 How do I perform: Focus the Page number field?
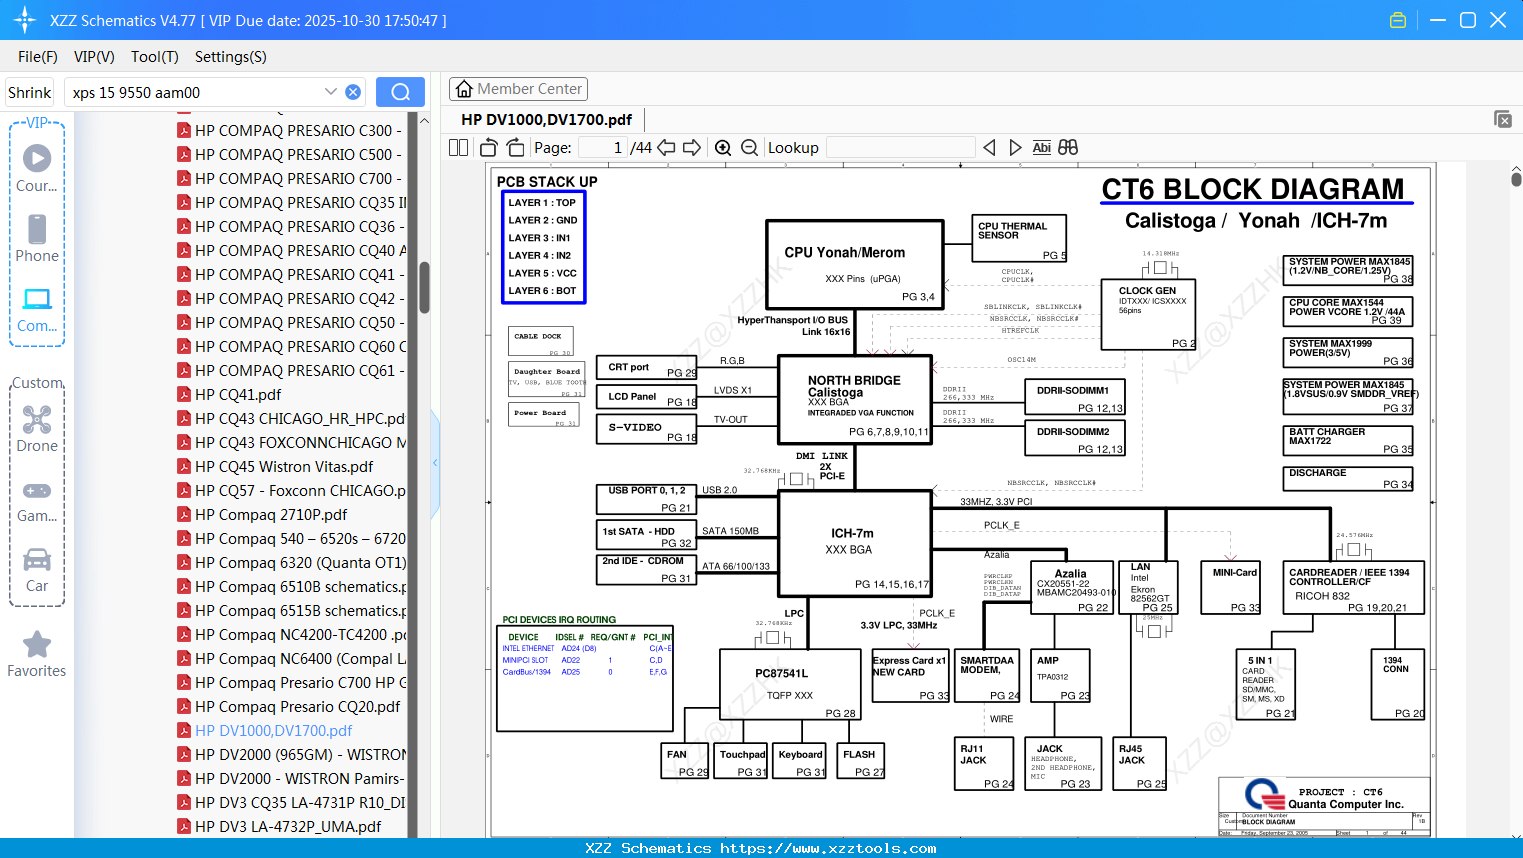tap(603, 147)
